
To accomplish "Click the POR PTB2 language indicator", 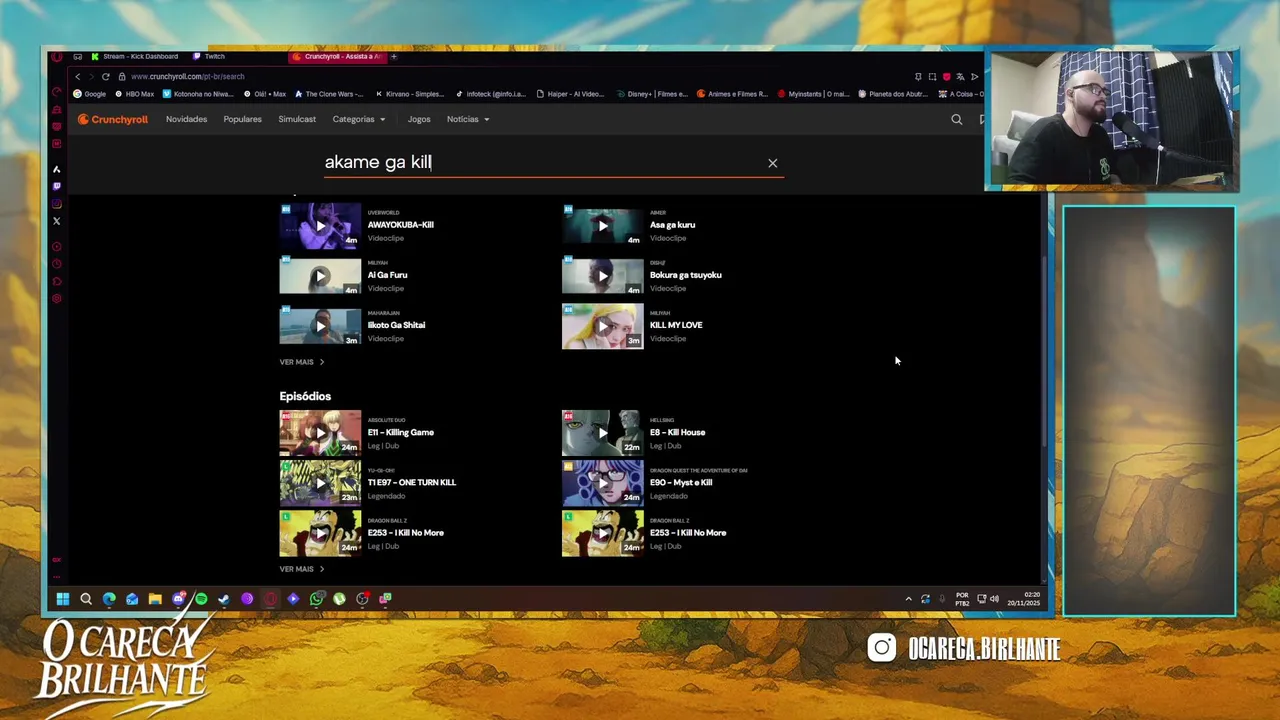I will [x=962, y=599].
